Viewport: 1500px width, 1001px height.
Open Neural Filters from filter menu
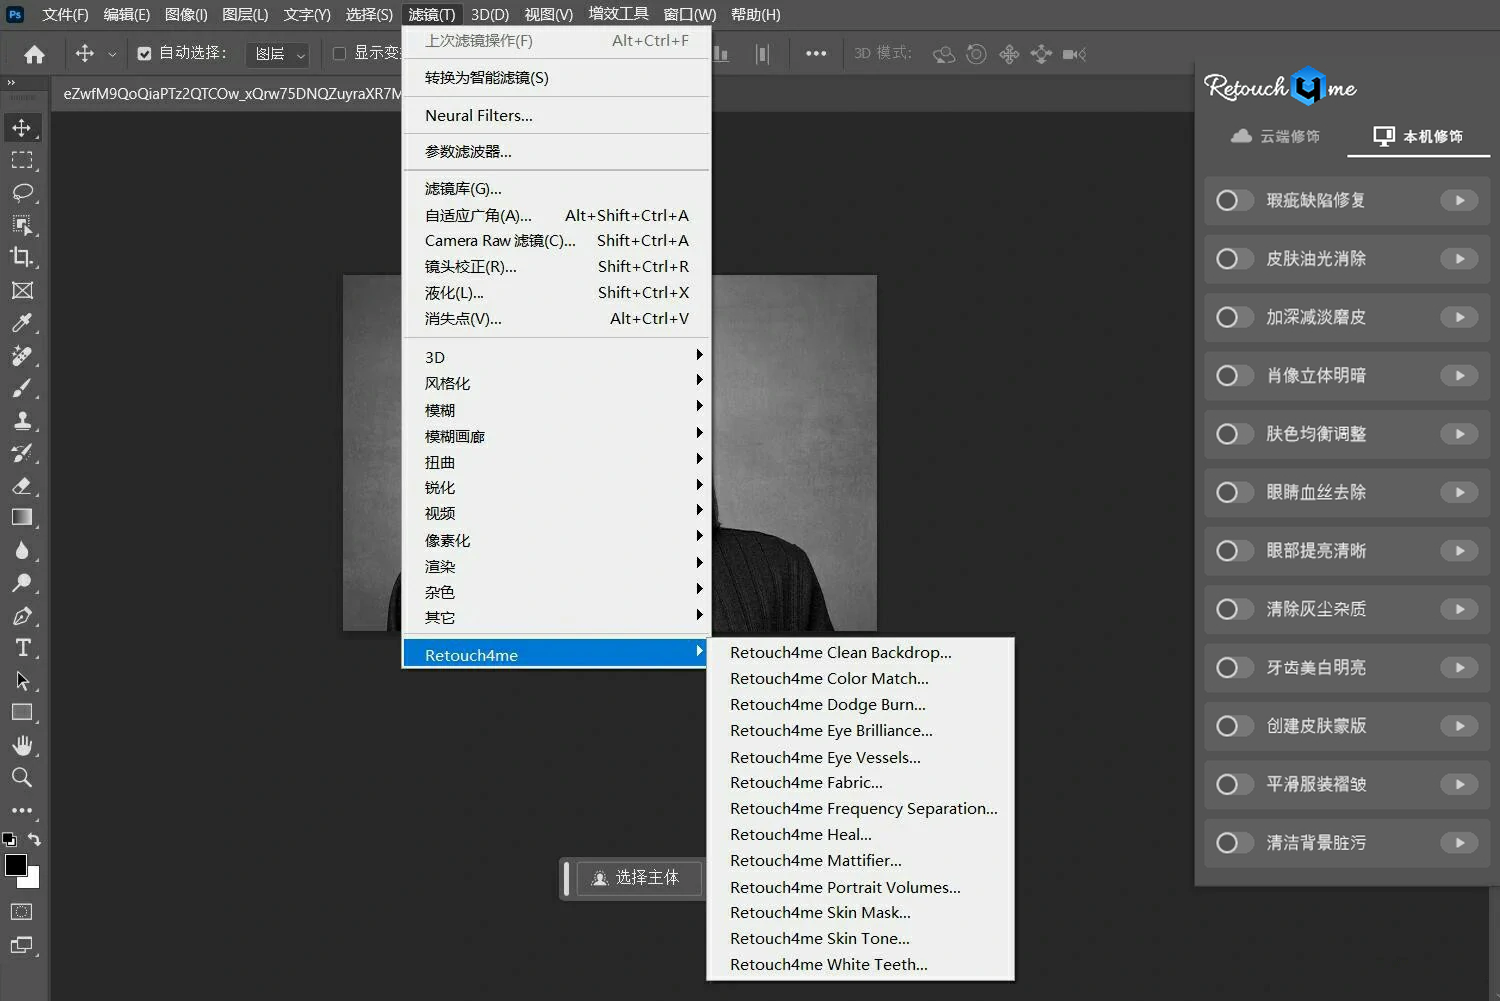(556, 115)
